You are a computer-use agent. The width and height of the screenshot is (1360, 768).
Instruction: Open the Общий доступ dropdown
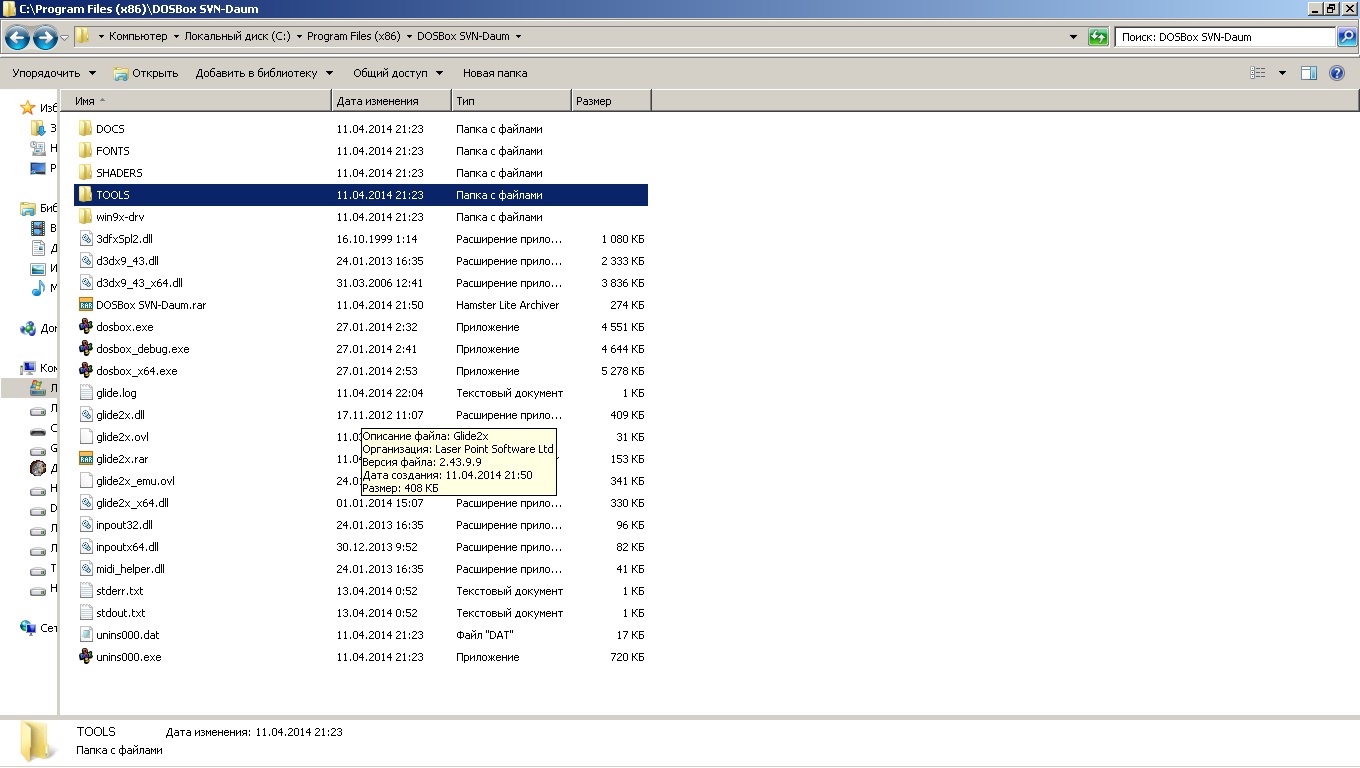pyautogui.click(x=397, y=73)
